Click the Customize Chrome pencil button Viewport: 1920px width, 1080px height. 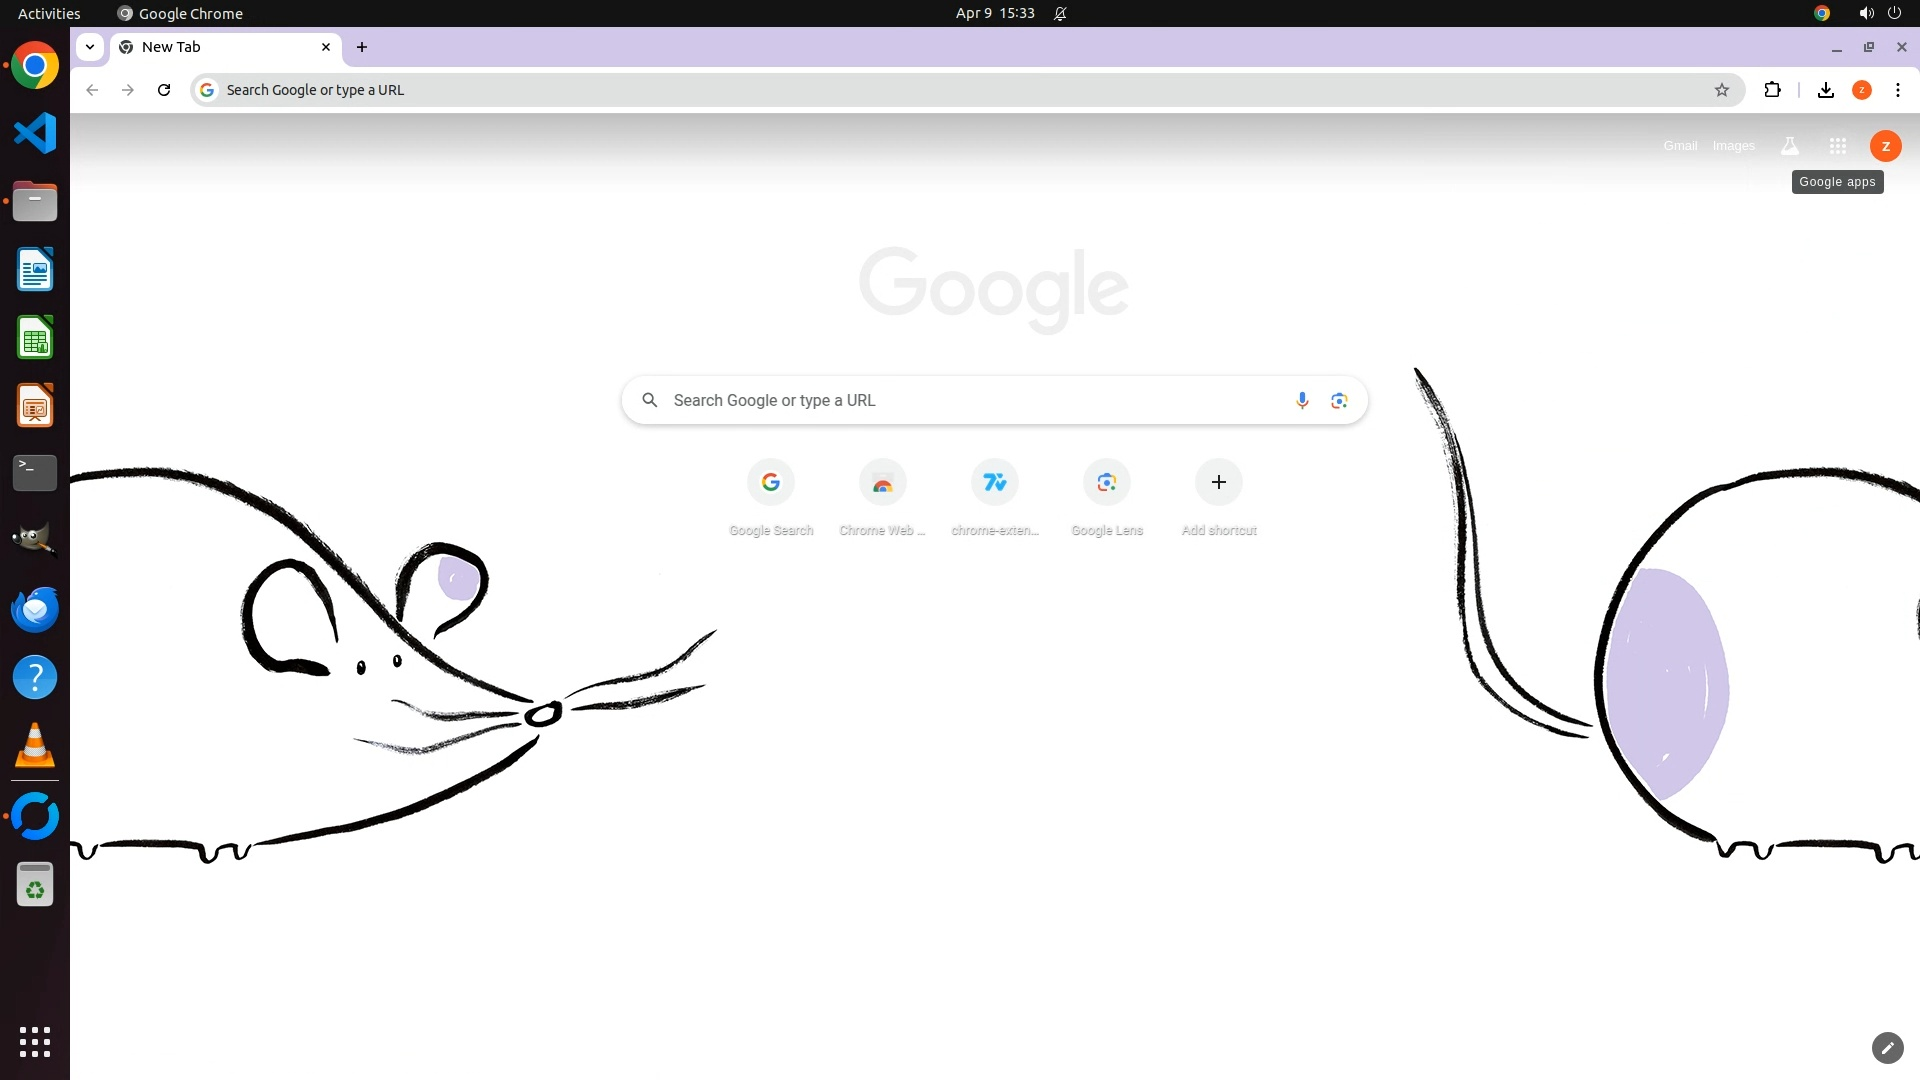[1887, 1047]
